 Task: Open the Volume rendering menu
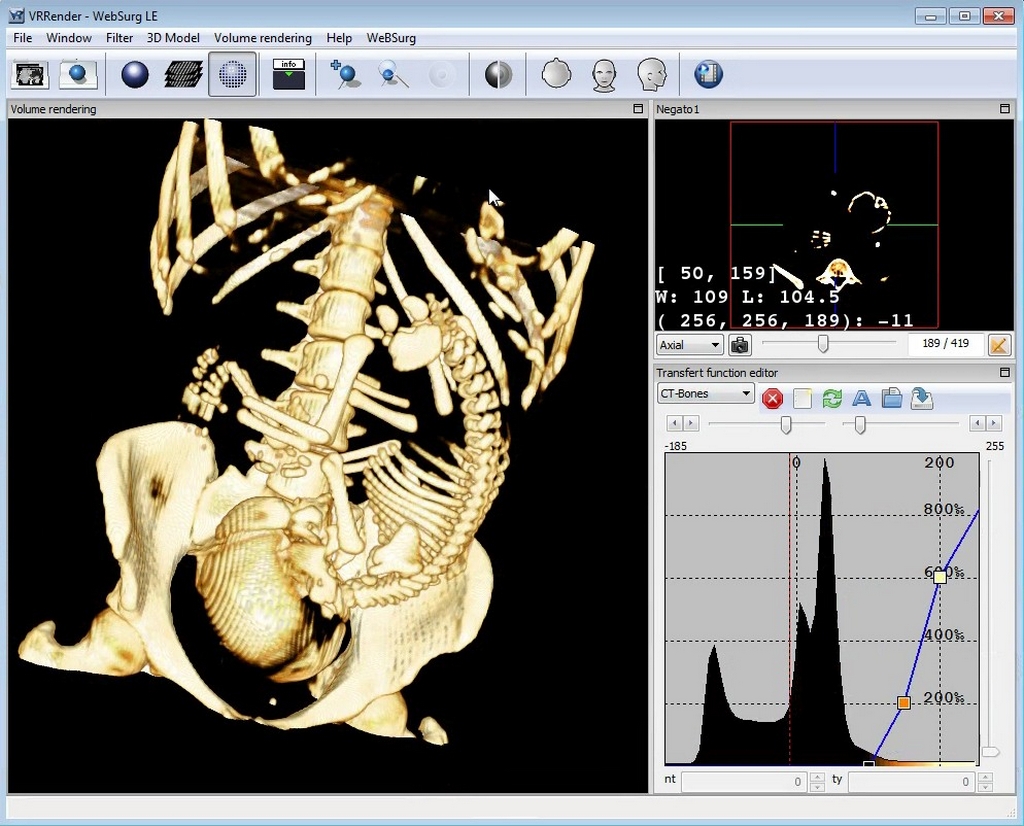[x=262, y=38]
